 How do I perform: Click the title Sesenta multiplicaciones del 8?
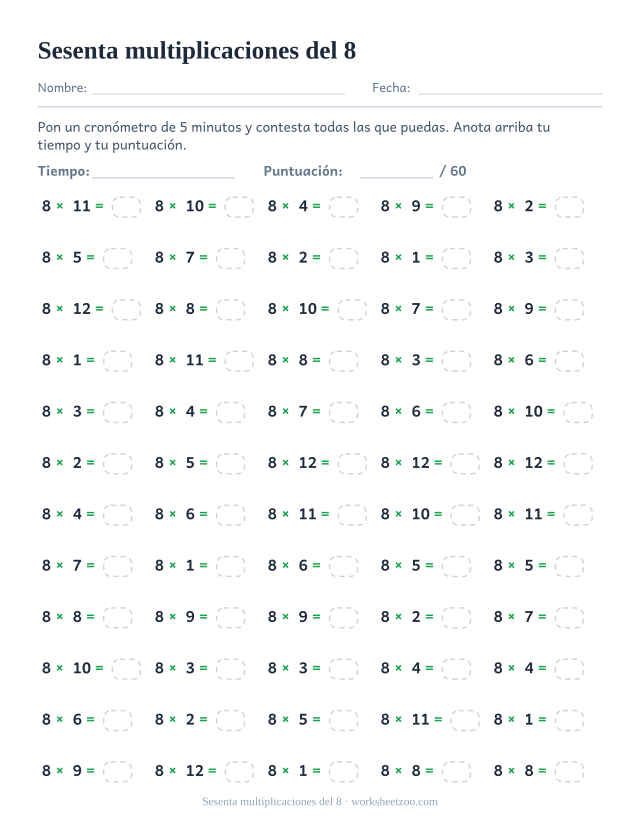pos(197,51)
